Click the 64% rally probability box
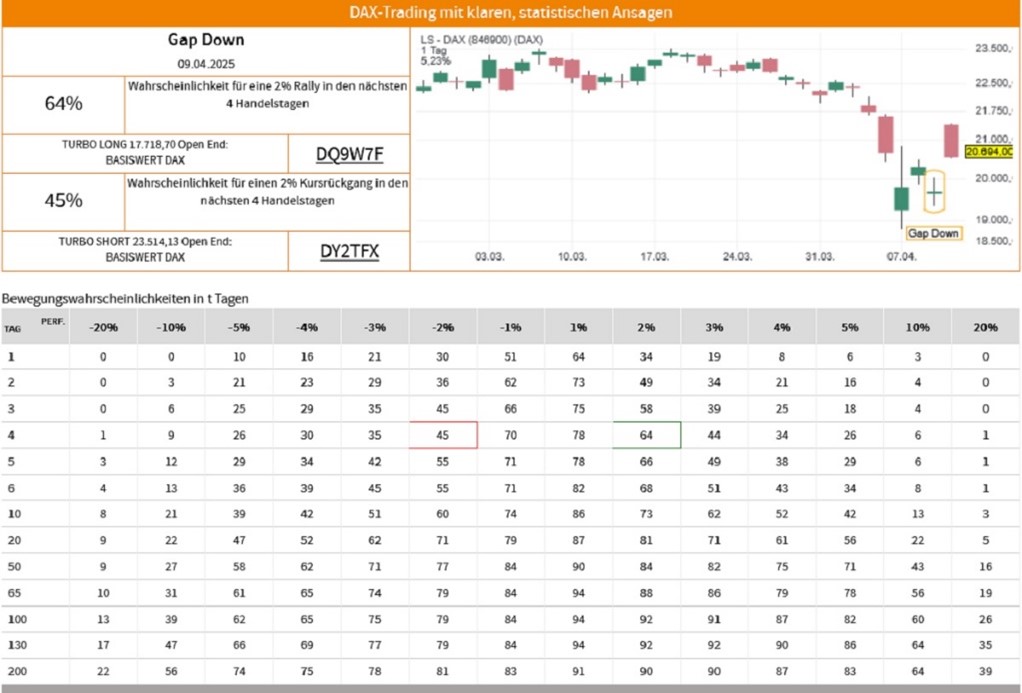1022x693 pixels. [x=64, y=103]
